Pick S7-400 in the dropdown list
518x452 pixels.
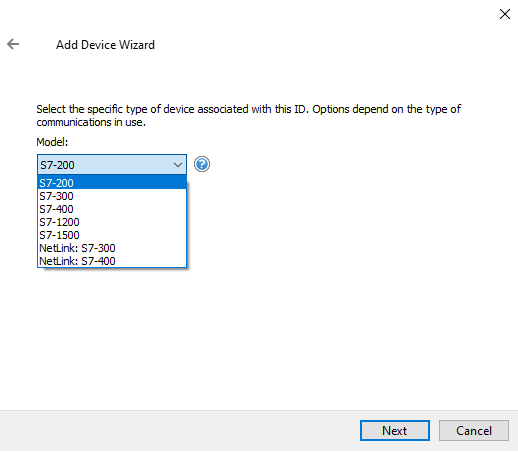coord(112,209)
